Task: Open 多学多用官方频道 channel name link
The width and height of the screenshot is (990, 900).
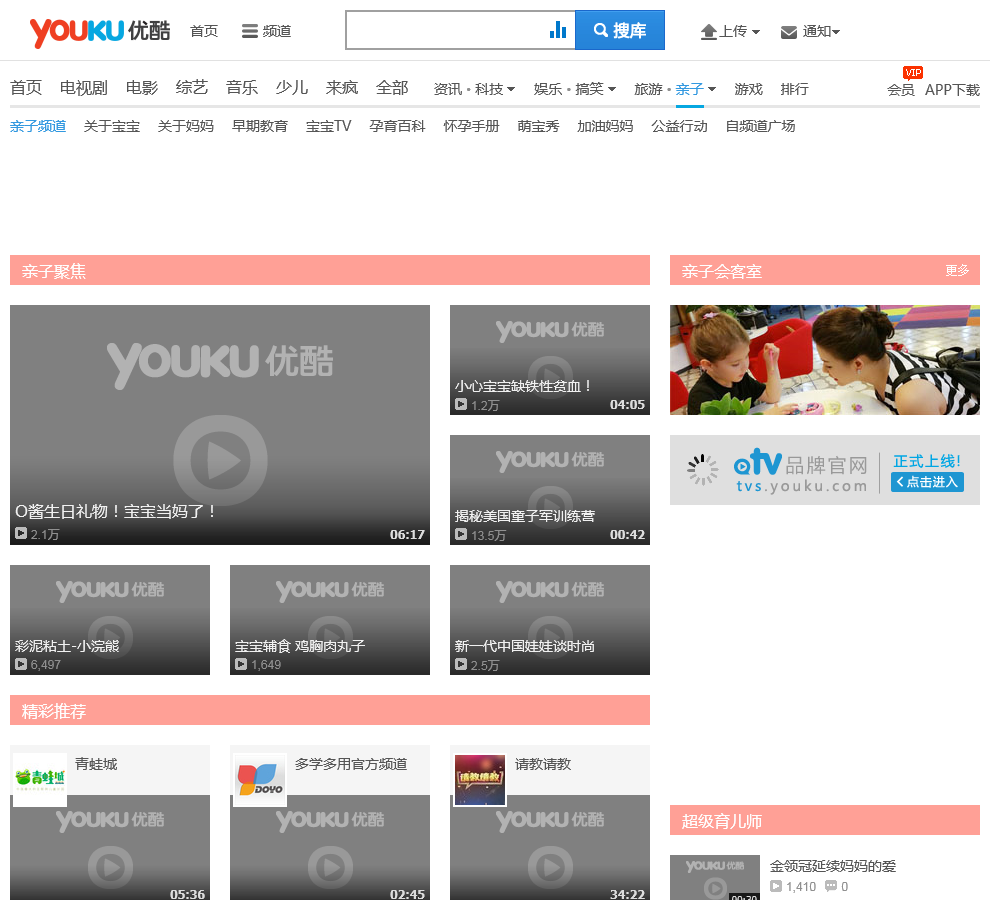Action: click(x=351, y=764)
